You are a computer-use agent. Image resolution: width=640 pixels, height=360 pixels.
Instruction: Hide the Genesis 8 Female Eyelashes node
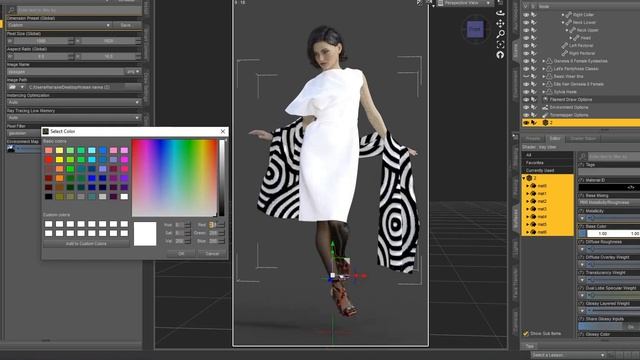click(526, 61)
